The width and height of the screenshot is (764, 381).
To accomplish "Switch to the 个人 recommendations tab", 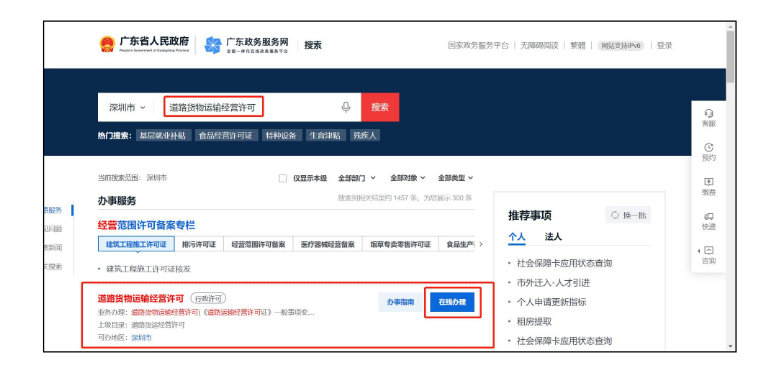I will (516, 237).
